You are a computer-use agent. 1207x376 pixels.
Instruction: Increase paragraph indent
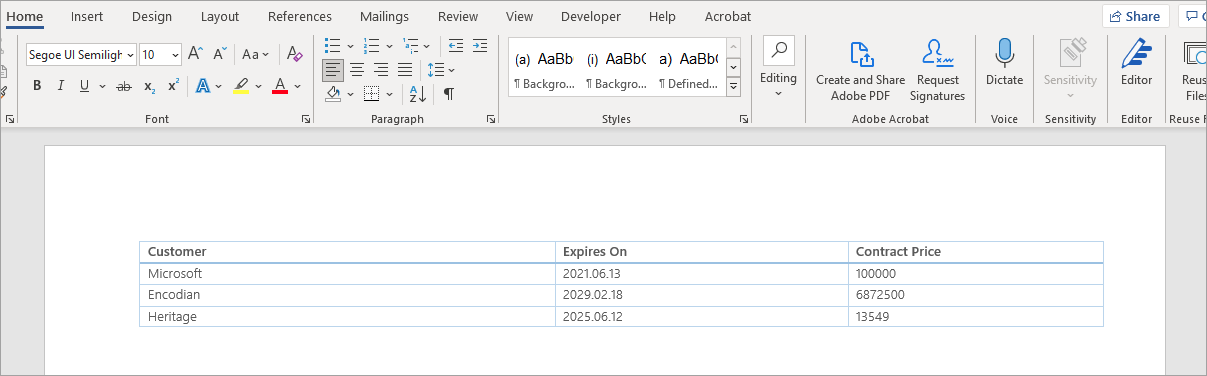point(480,45)
